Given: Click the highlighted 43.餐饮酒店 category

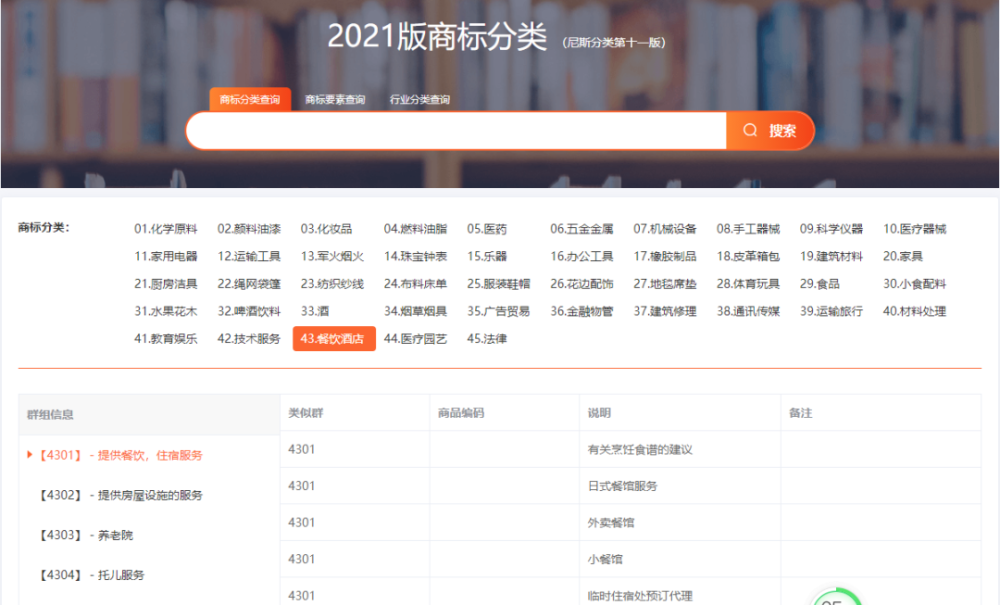Looking at the screenshot, I should (x=334, y=338).
